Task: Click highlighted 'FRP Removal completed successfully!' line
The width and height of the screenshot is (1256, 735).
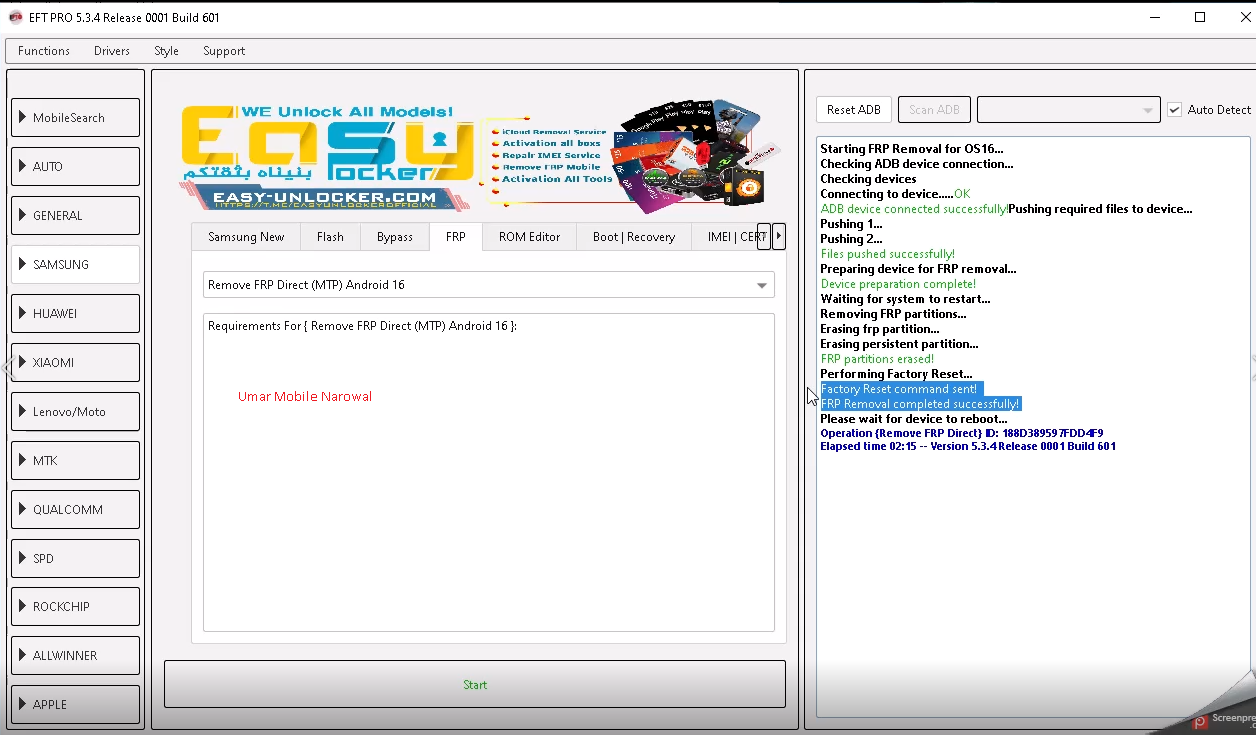Action: pos(920,404)
